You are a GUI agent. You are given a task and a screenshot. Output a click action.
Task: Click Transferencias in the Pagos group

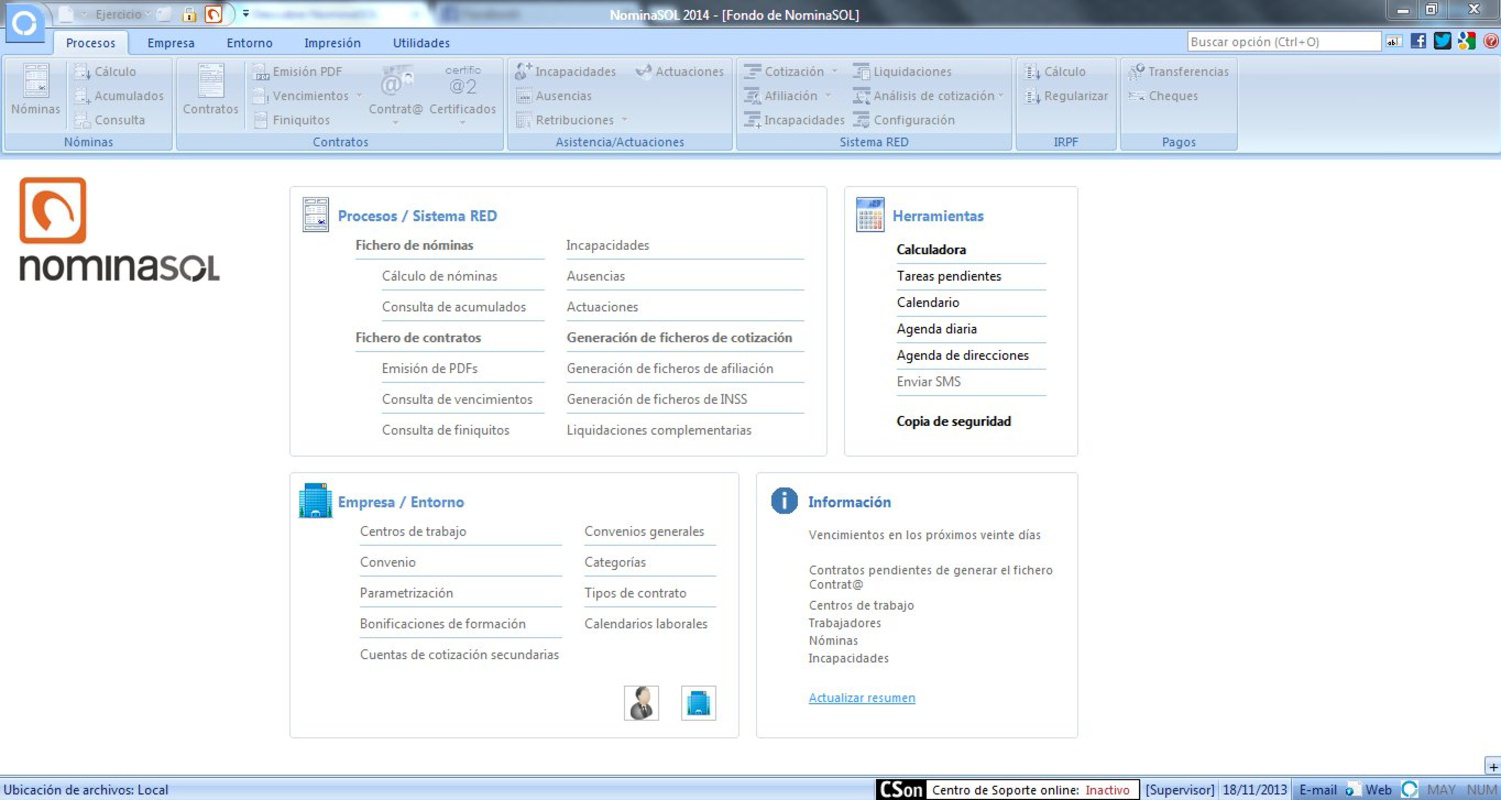pos(1178,72)
